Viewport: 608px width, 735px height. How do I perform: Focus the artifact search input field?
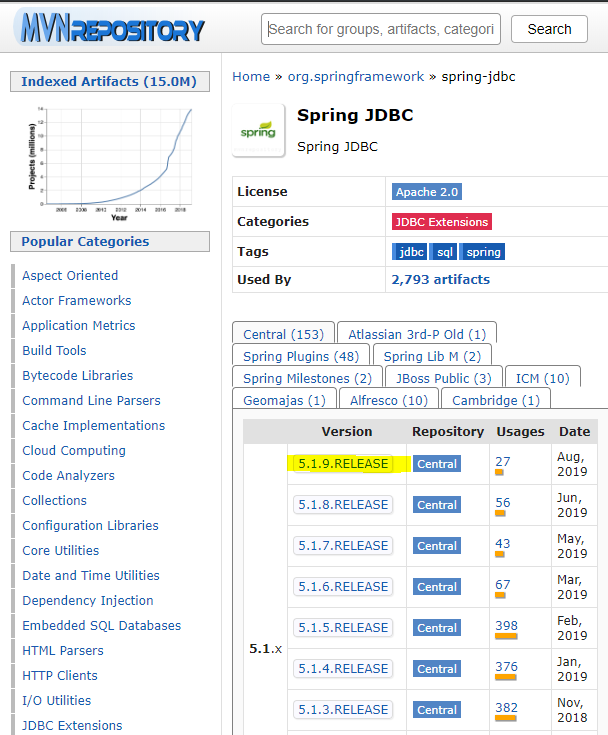(x=381, y=29)
